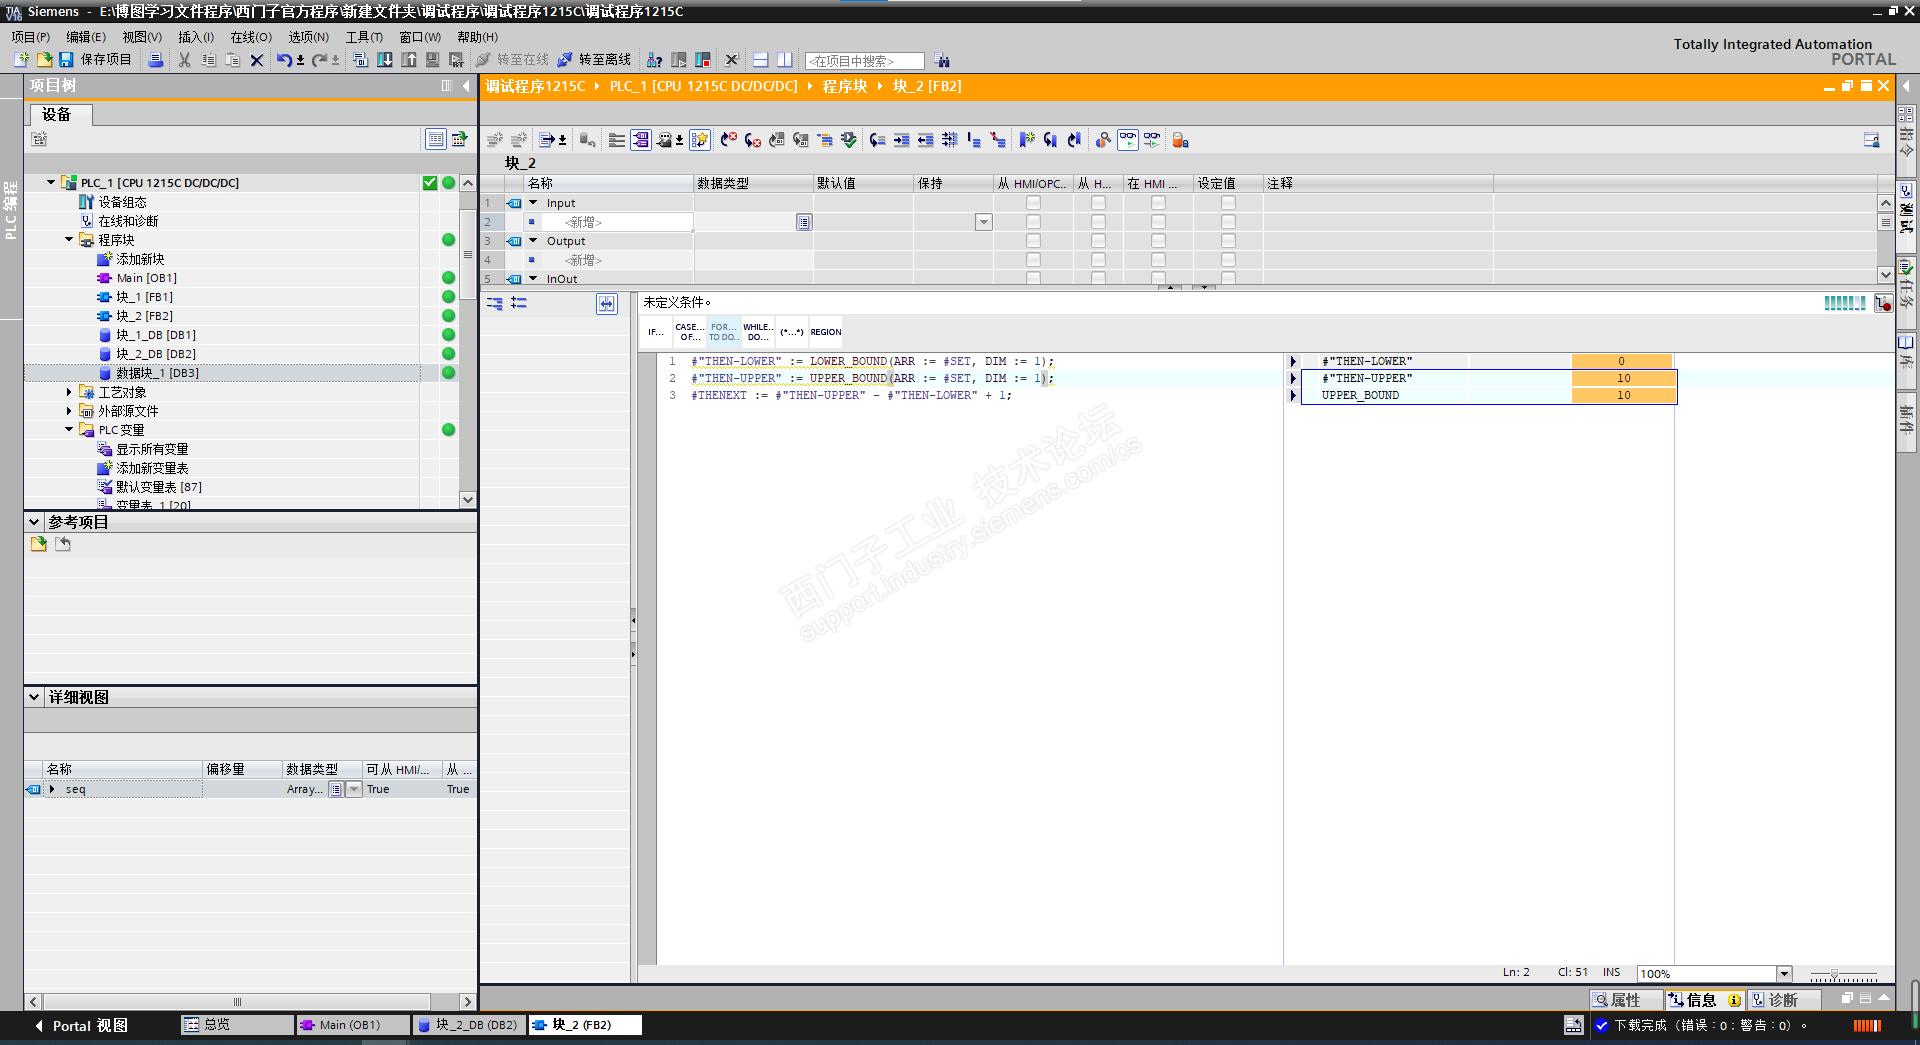Expand the 外部源文件 folder in project tree
Viewport: 1920px width, 1045px height.
click(x=69, y=411)
